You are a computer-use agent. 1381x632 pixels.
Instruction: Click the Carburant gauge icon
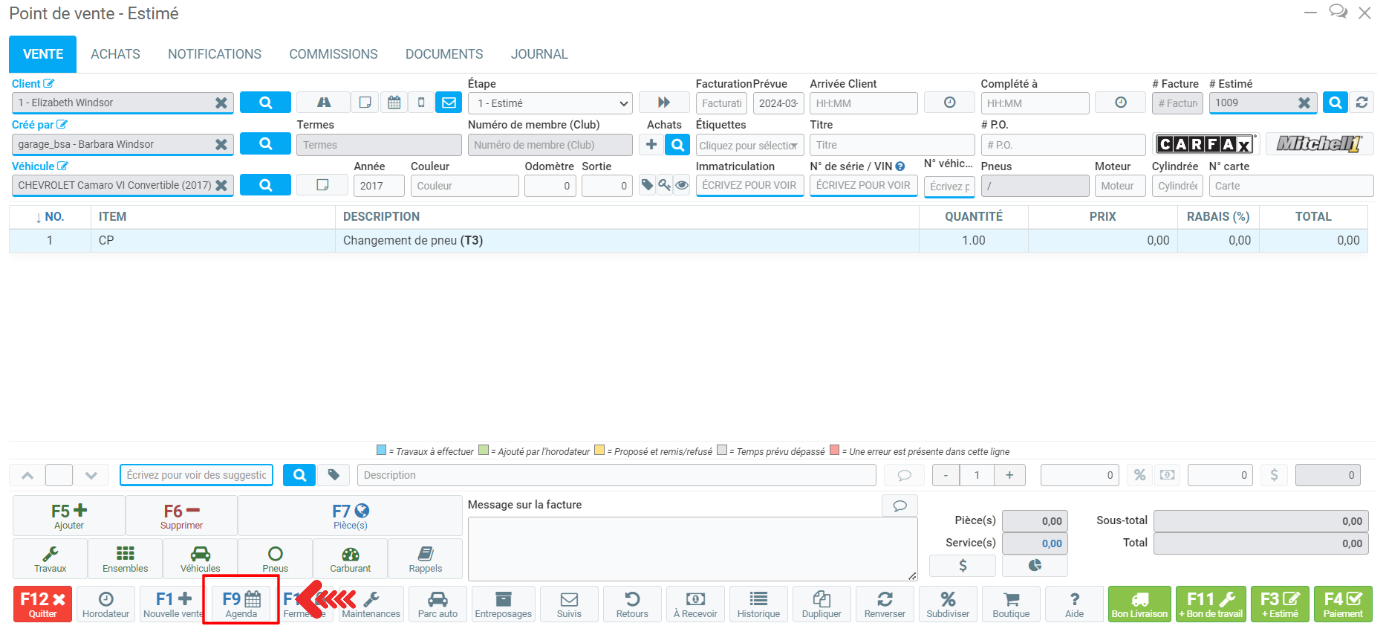[350, 558]
